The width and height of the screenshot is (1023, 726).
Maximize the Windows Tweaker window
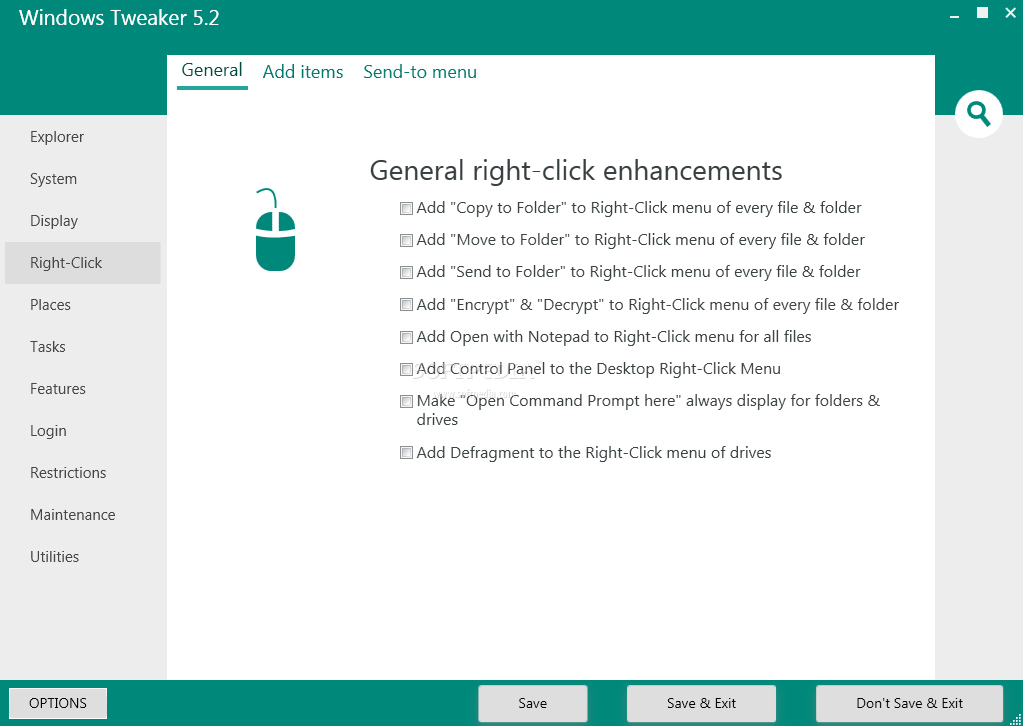tap(983, 12)
